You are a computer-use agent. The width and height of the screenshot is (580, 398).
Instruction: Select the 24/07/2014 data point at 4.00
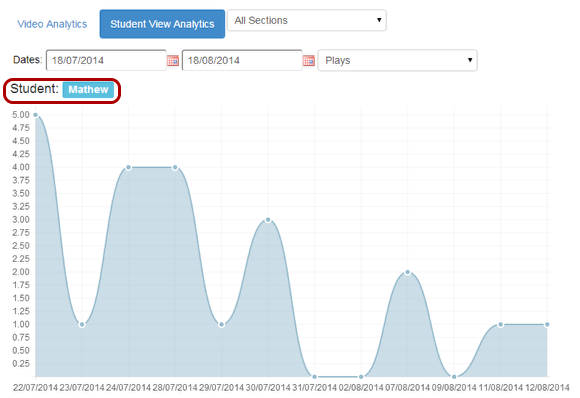[128, 168]
